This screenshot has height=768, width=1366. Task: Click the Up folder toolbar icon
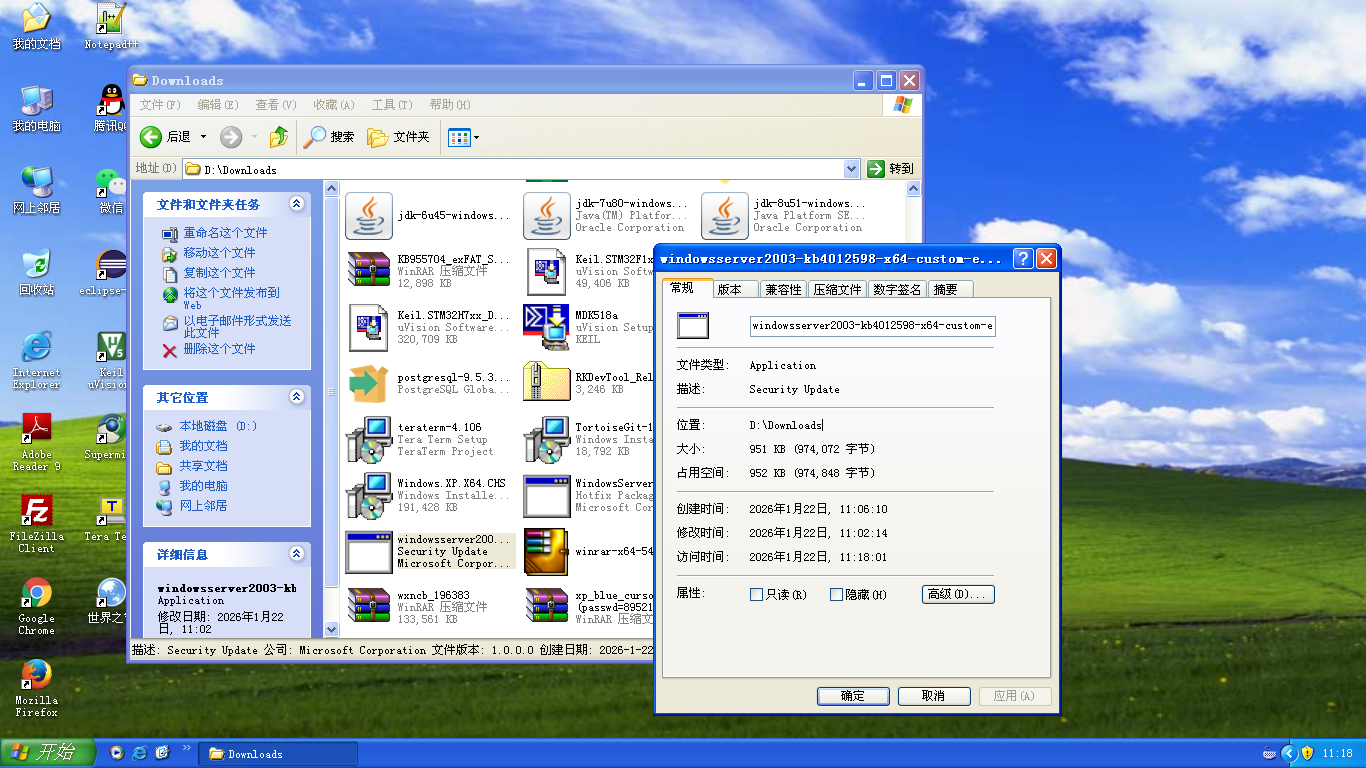coord(279,137)
